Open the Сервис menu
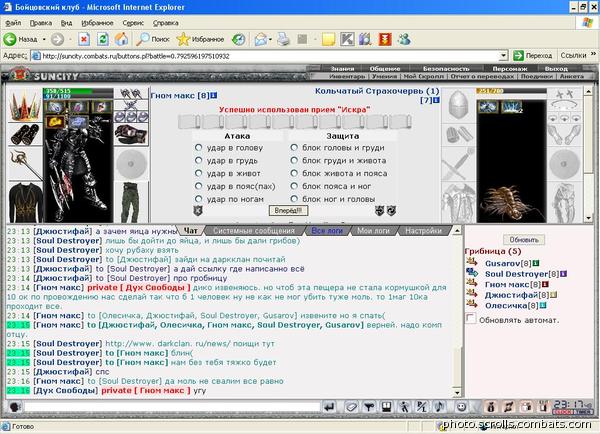600x434 pixels. 133,23
